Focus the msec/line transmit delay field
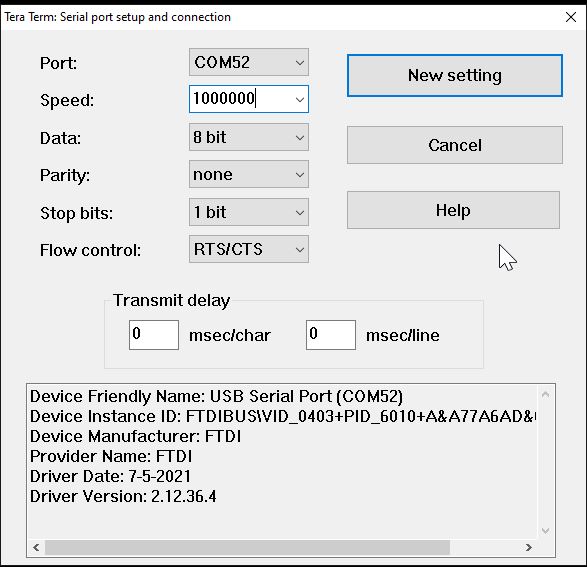The height and width of the screenshot is (567, 587). click(331, 335)
